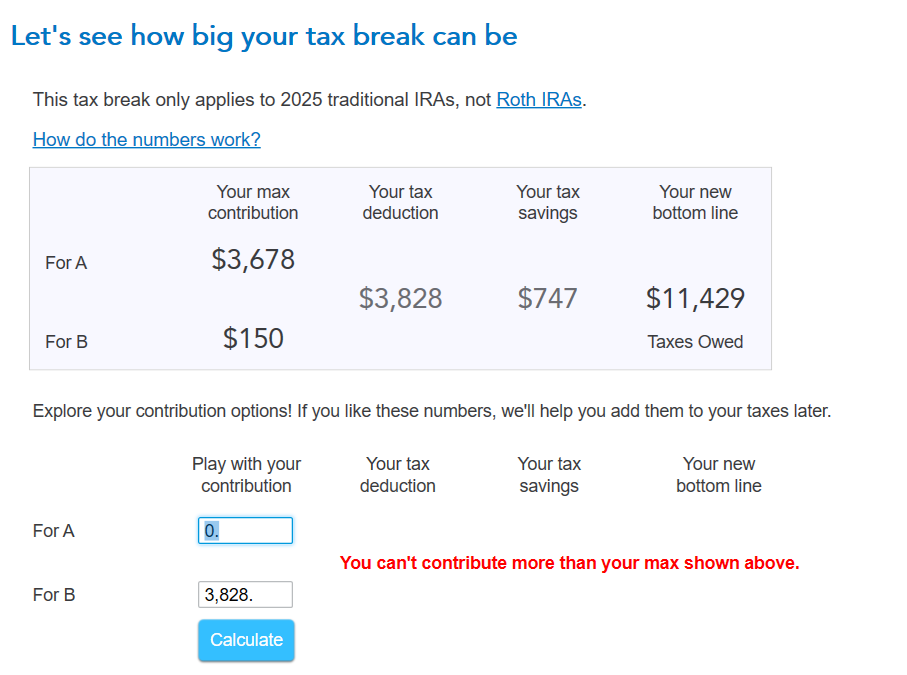
Task: Click the For A label beside the input field
Action: click(54, 531)
